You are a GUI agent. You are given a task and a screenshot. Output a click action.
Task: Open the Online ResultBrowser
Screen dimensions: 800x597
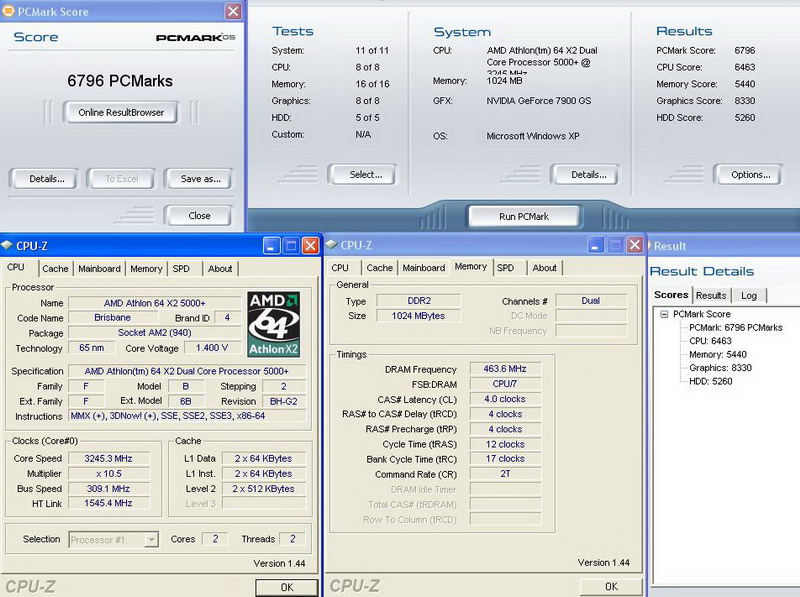pos(121,113)
